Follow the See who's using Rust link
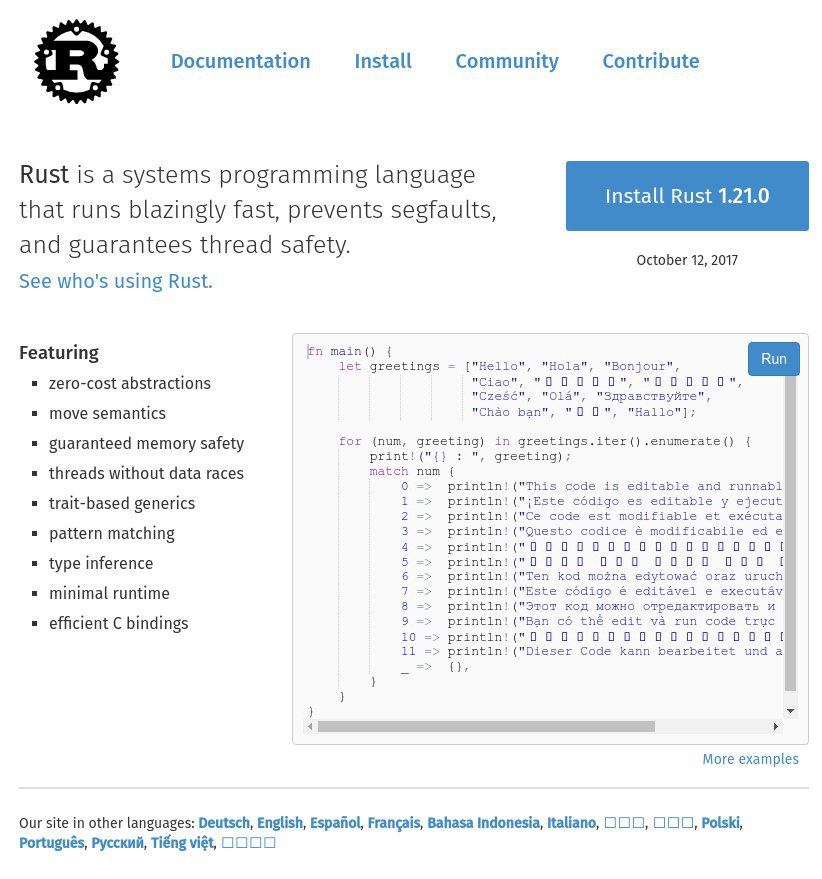Image resolution: width=822 pixels, height=879 pixels. coord(116,281)
